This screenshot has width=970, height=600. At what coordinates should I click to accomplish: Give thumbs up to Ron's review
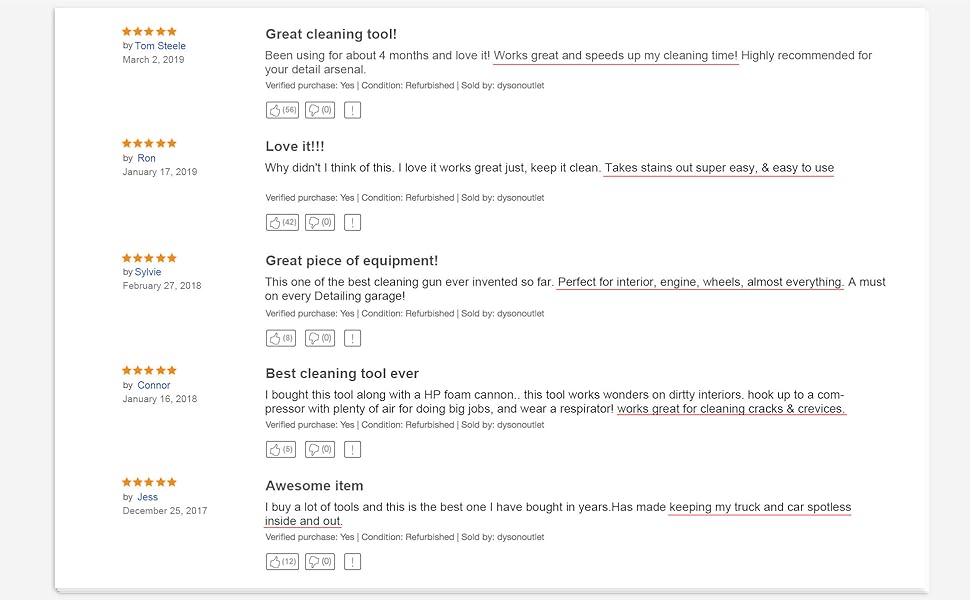click(x=281, y=222)
